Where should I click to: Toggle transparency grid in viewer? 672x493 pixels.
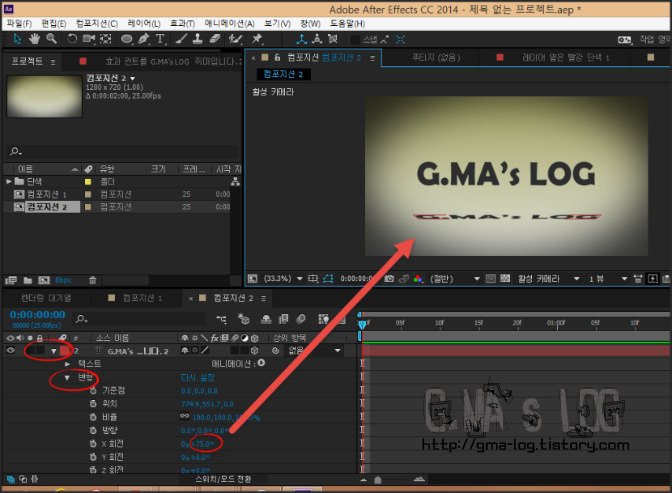[x=505, y=279]
